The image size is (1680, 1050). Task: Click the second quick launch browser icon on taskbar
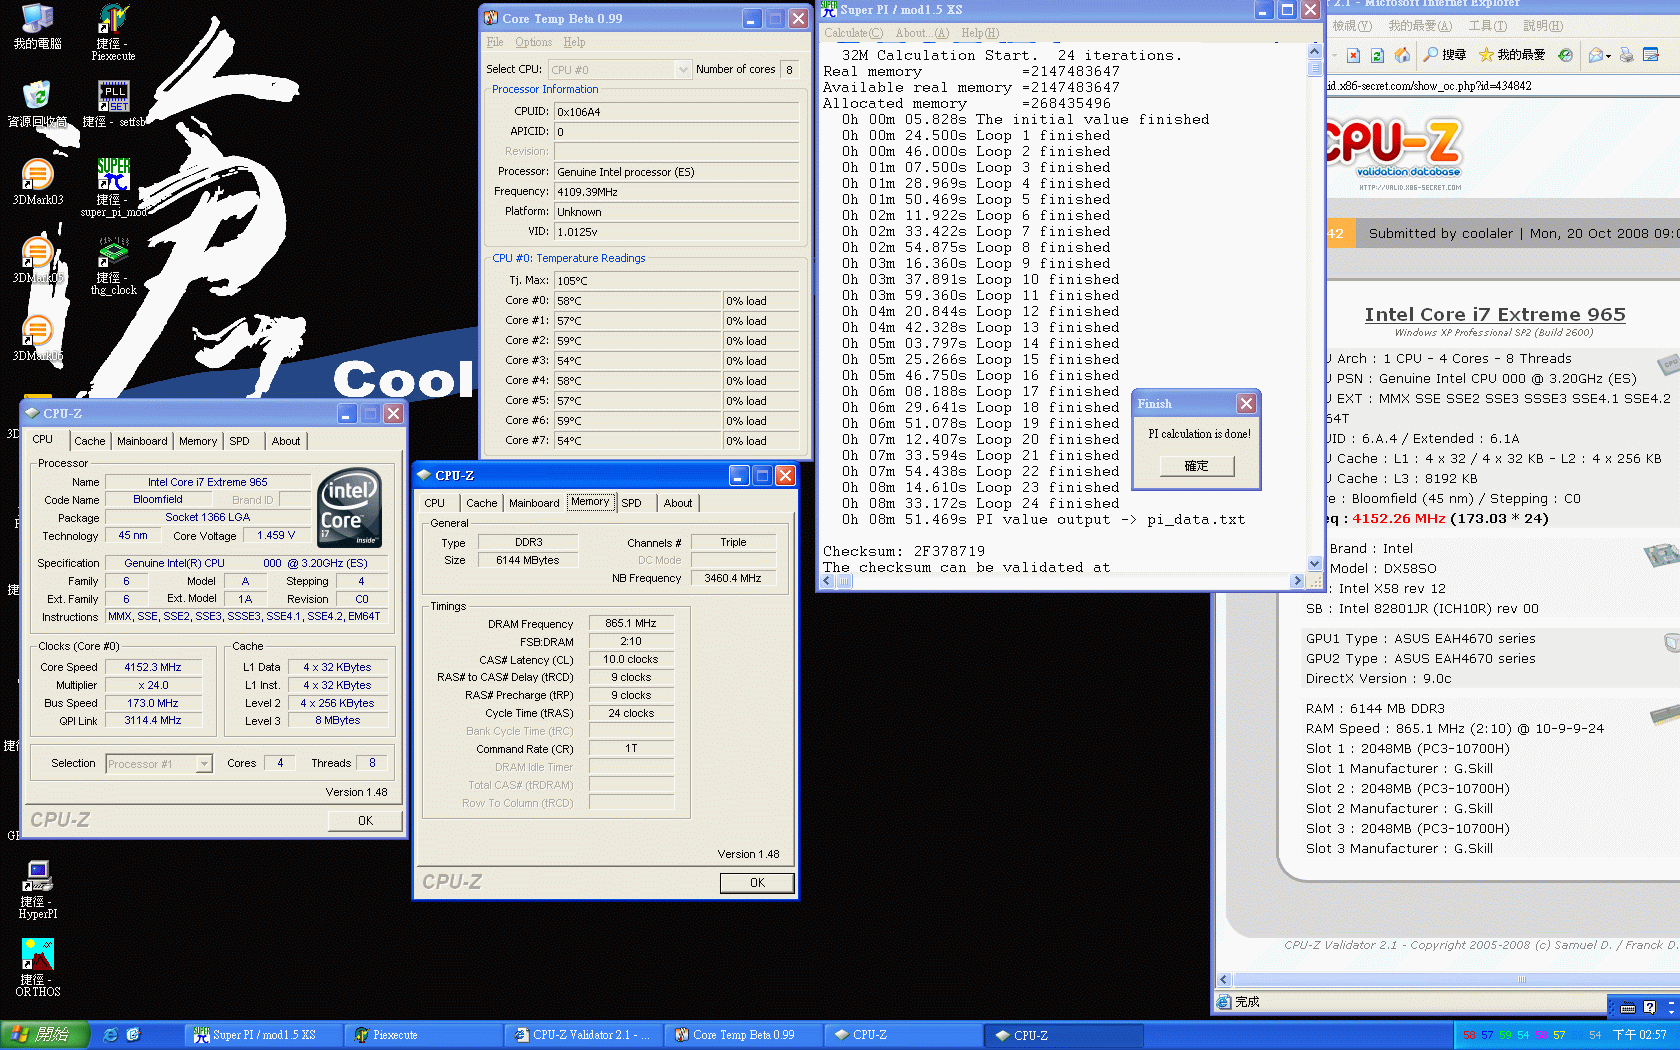click(x=133, y=1035)
